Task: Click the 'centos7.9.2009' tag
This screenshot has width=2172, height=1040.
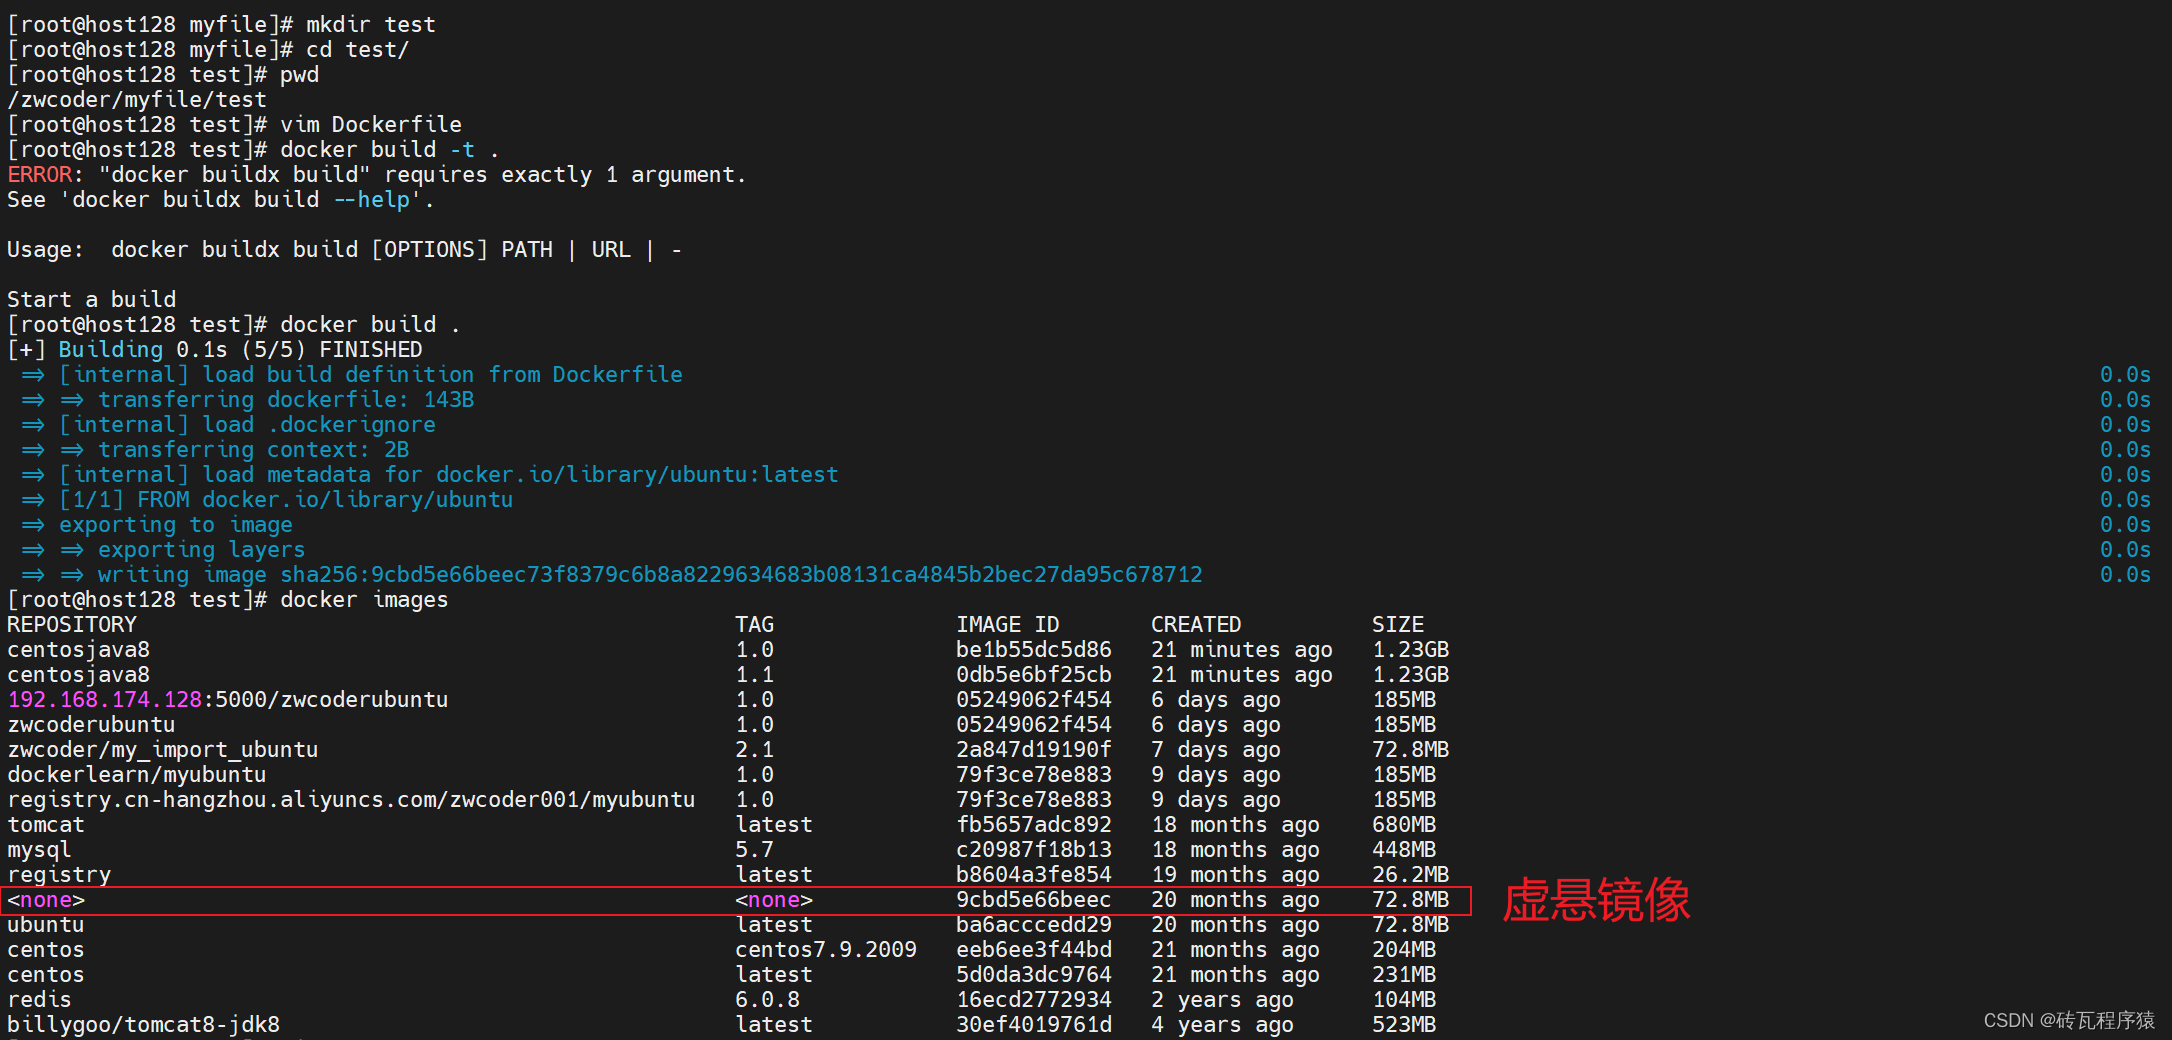Action: coord(826,949)
